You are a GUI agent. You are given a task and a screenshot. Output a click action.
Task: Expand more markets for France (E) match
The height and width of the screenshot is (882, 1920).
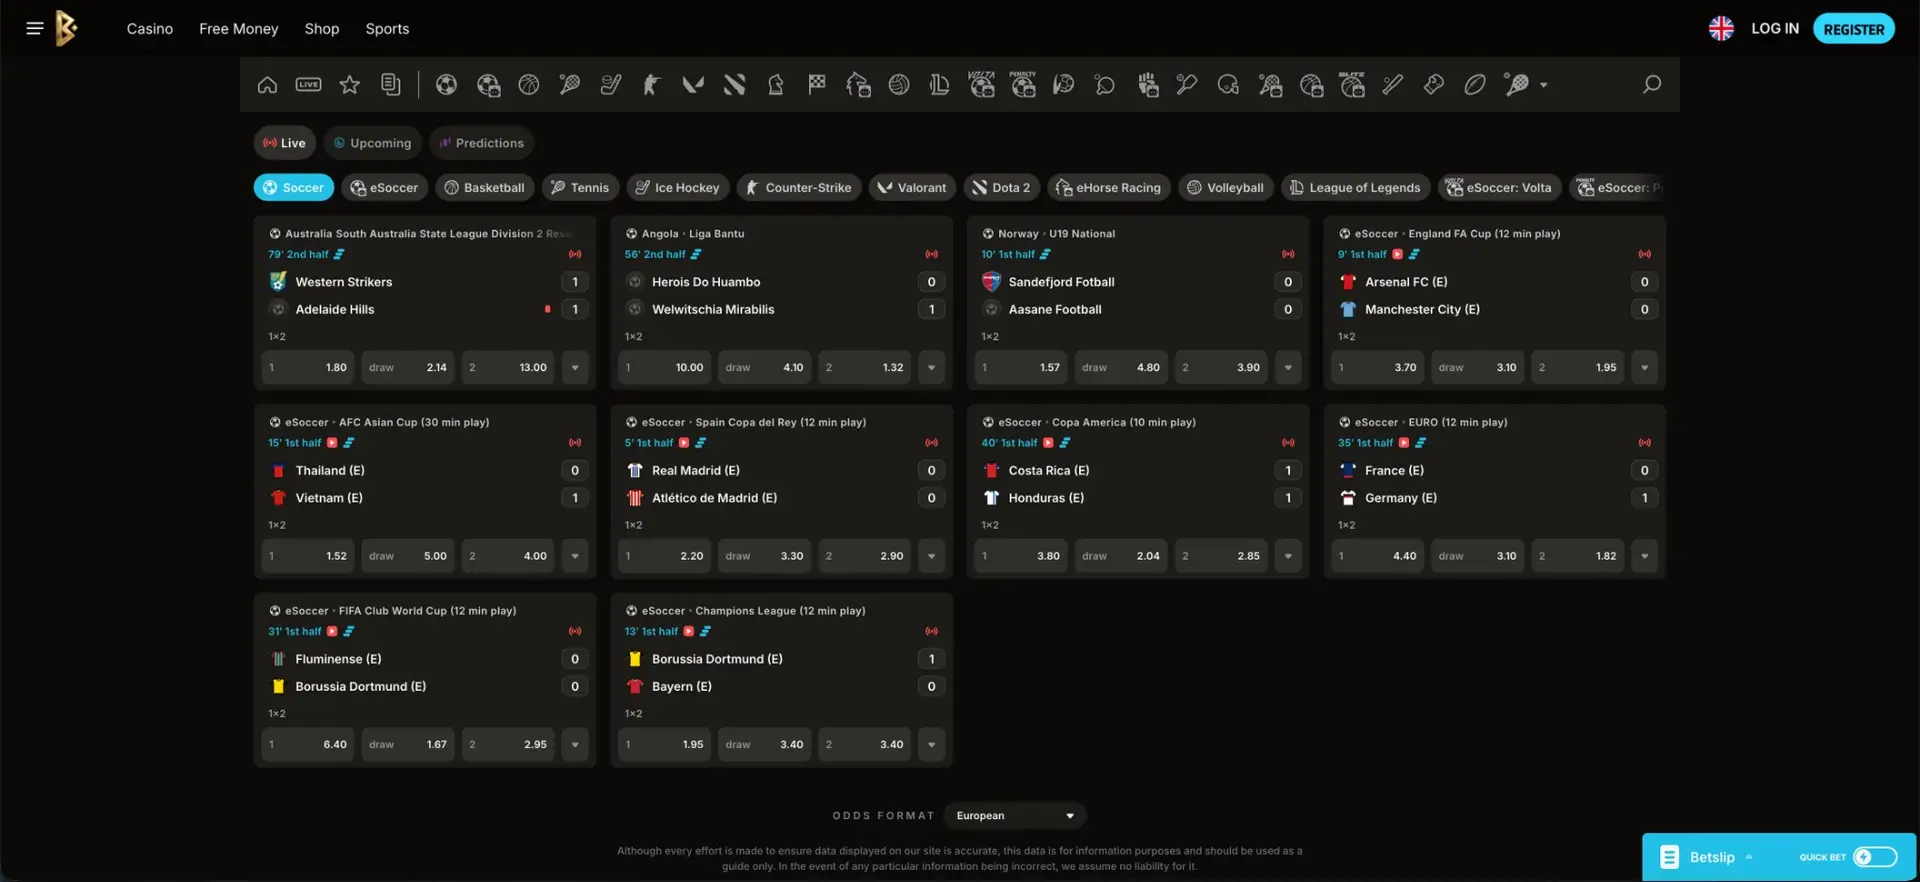pos(1644,556)
